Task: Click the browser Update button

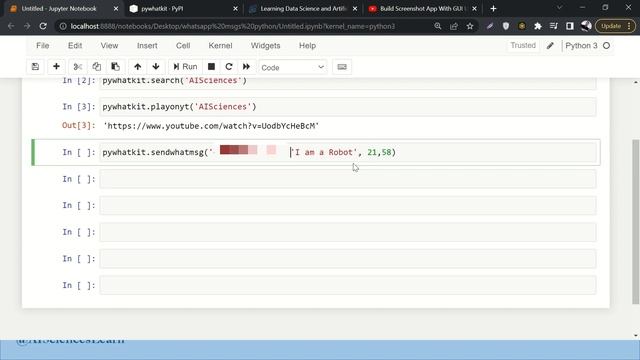Action: 616,26
